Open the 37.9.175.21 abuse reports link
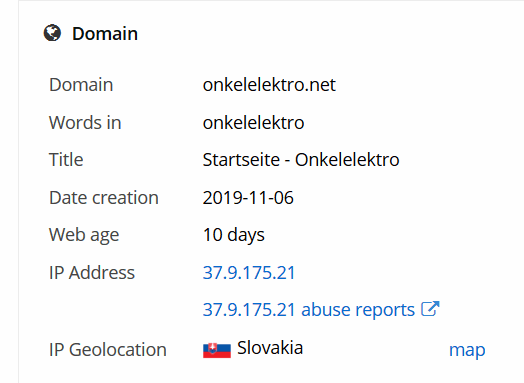Viewport: 524px width, 383px height. [x=309, y=309]
